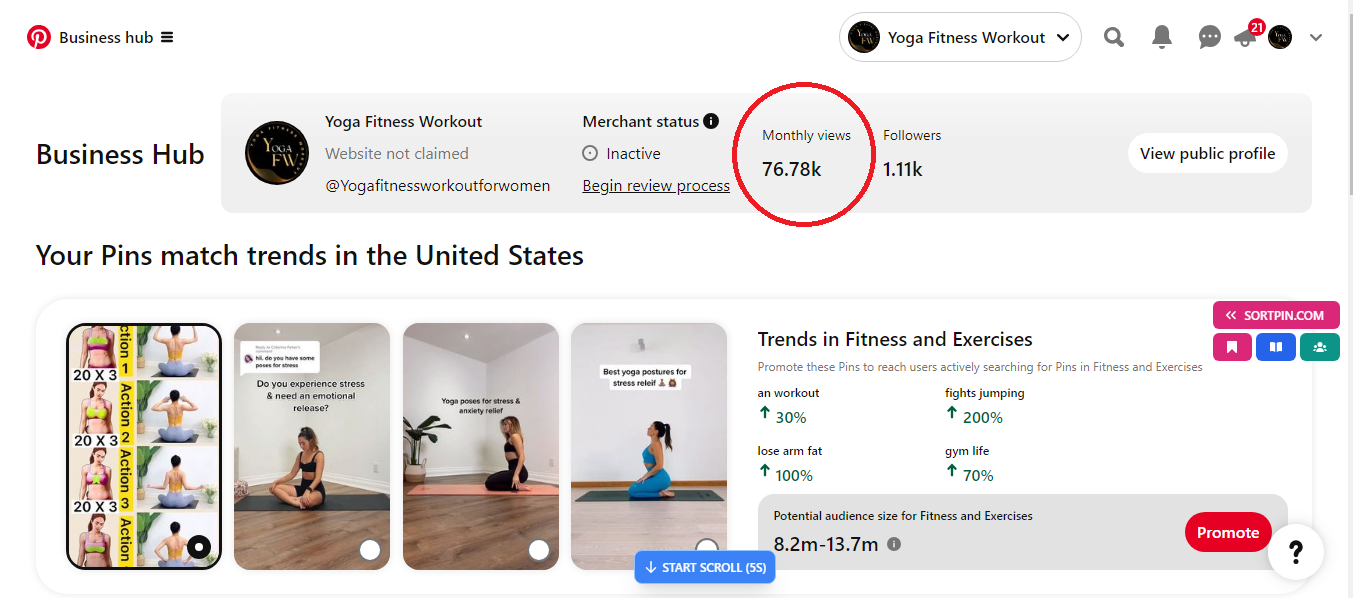Click the pink bookmark SortPin icon

pyautogui.click(x=1232, y=347)
